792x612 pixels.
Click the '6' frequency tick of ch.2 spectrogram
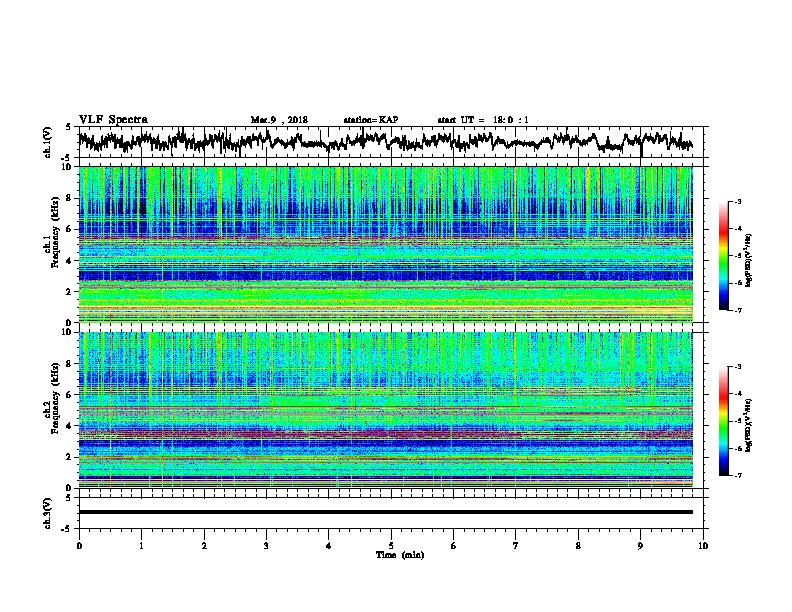(69, 395)
